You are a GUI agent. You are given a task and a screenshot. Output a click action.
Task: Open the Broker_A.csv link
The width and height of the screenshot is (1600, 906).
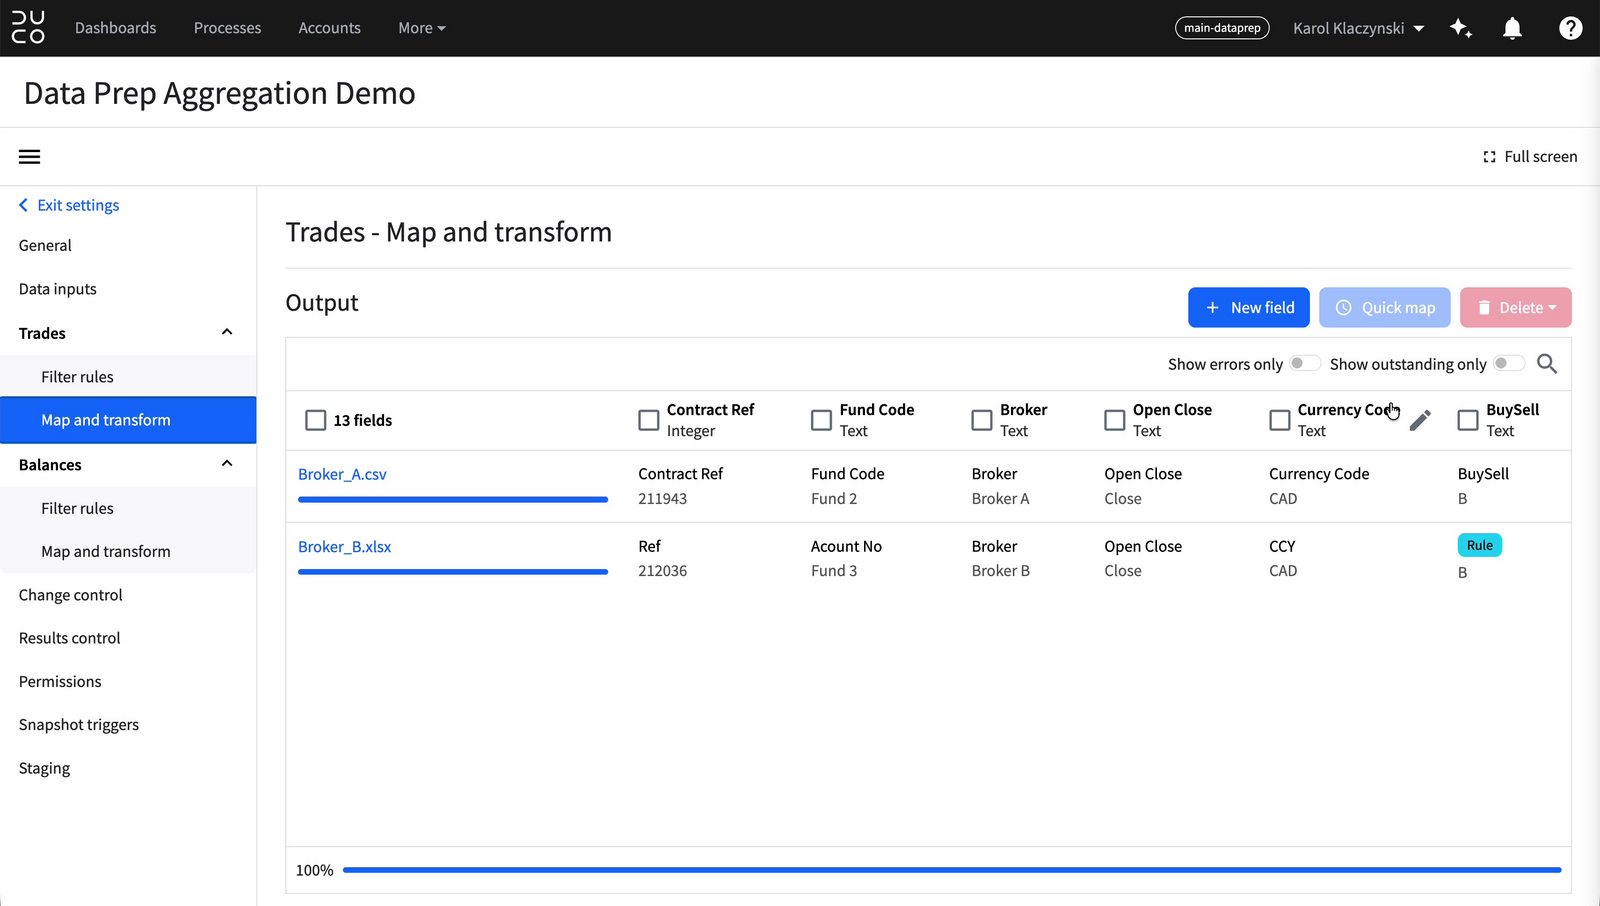tap(342, 474)
